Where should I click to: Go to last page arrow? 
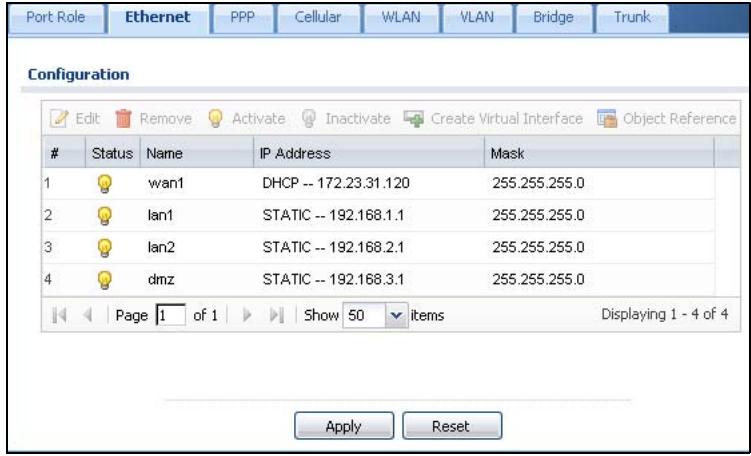coord(277,315)
